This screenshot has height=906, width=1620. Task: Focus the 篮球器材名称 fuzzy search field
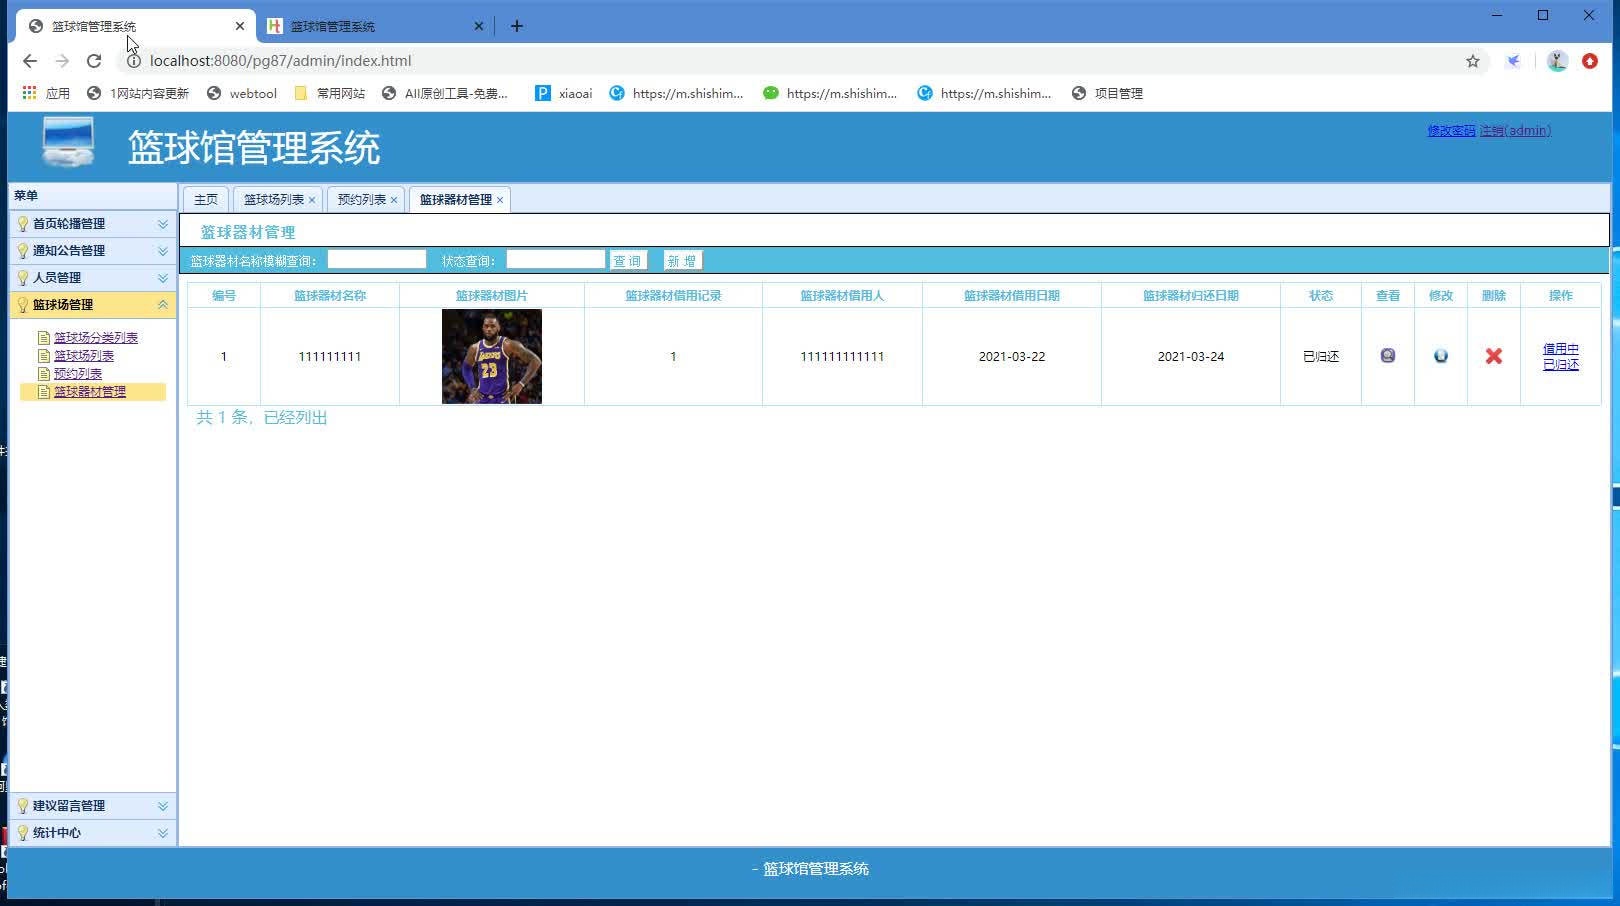(377, 260)
